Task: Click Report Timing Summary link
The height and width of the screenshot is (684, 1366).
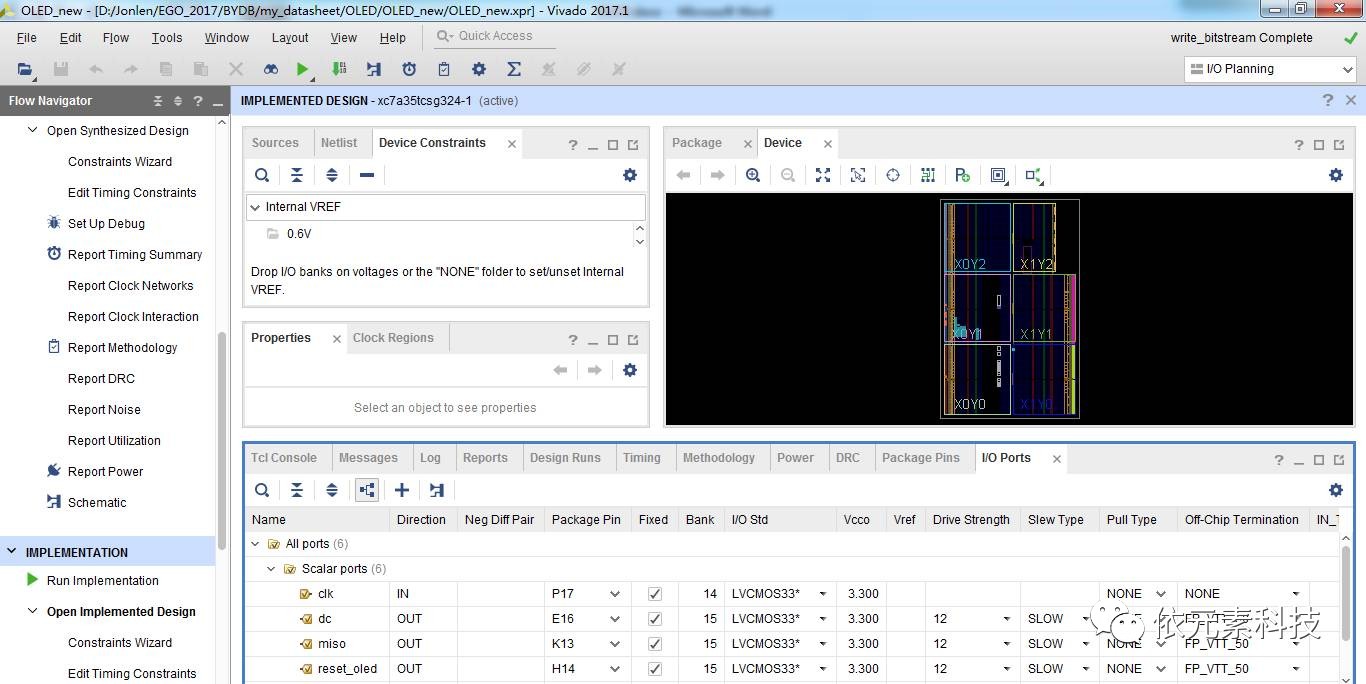Action: click(x=134, y=255)
